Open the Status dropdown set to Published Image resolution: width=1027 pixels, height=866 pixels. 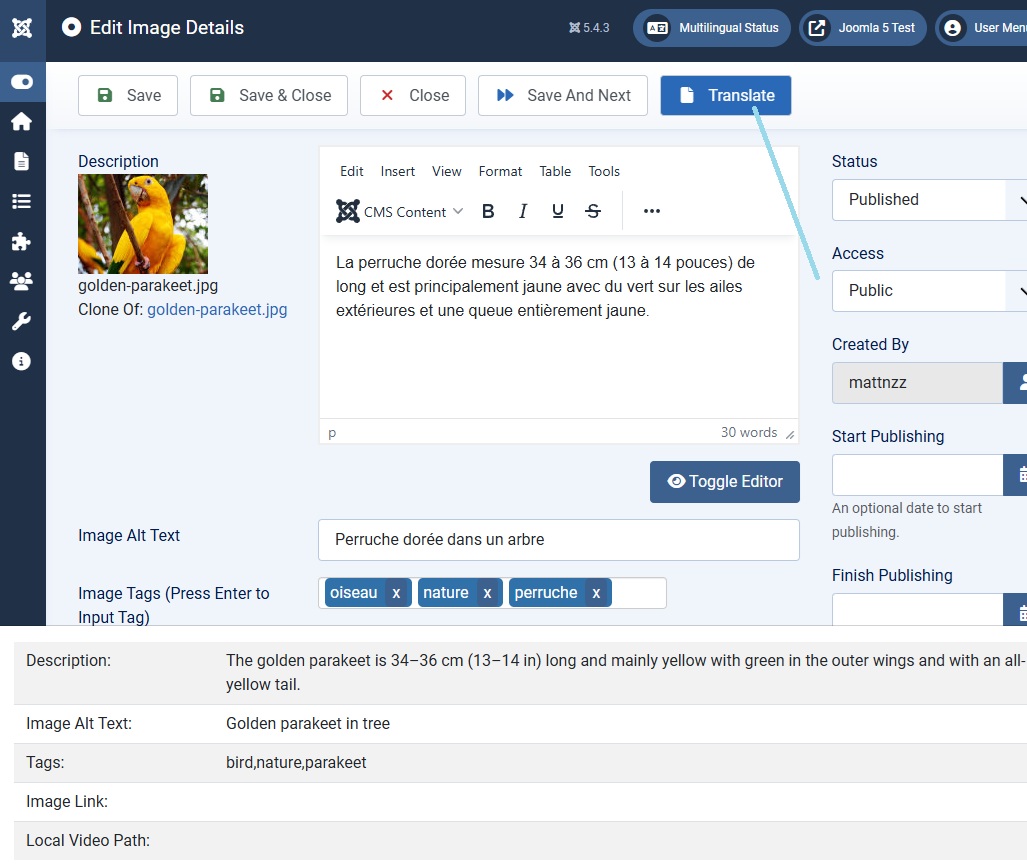coord(929,200)
